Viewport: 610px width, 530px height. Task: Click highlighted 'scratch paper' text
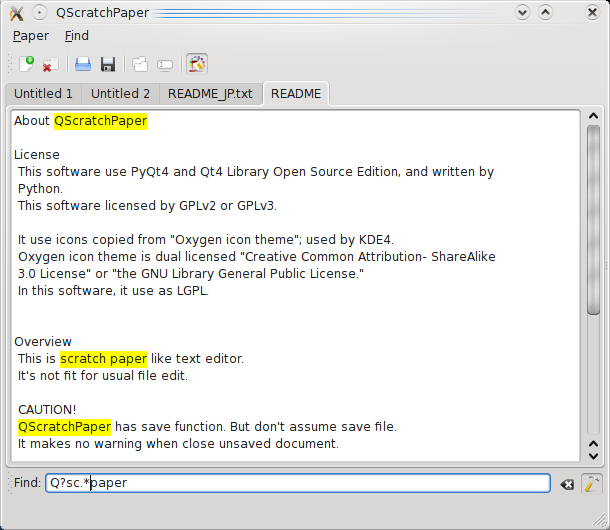tap(103, 359)
